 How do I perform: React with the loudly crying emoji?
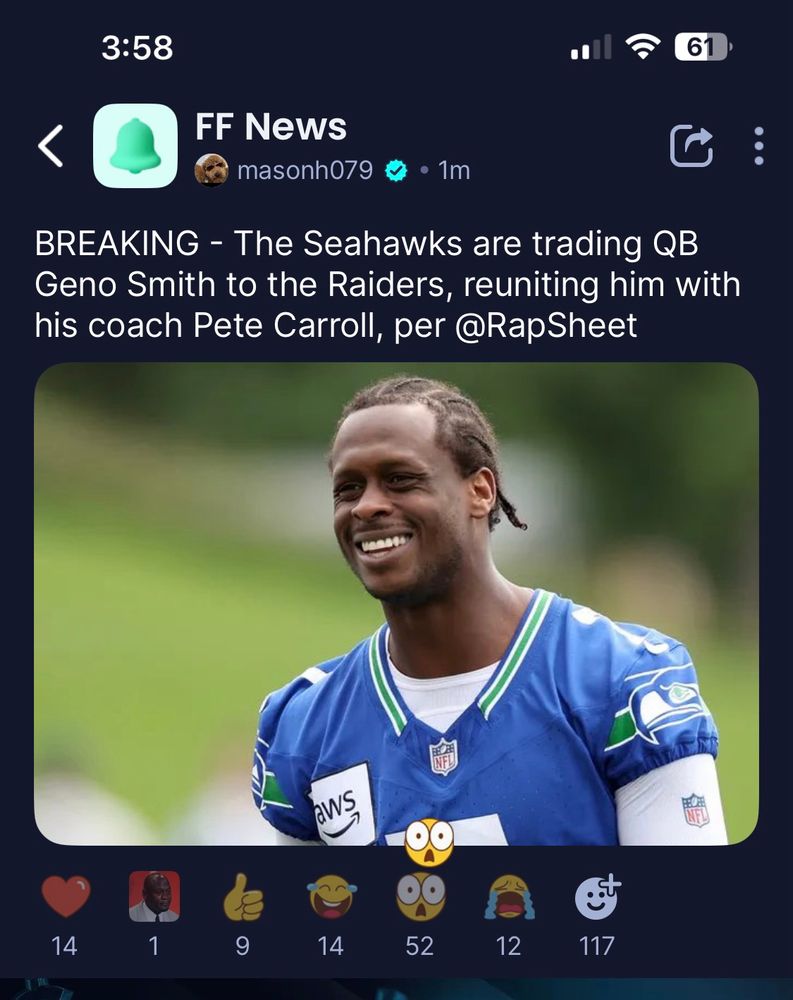pos(509,896)
